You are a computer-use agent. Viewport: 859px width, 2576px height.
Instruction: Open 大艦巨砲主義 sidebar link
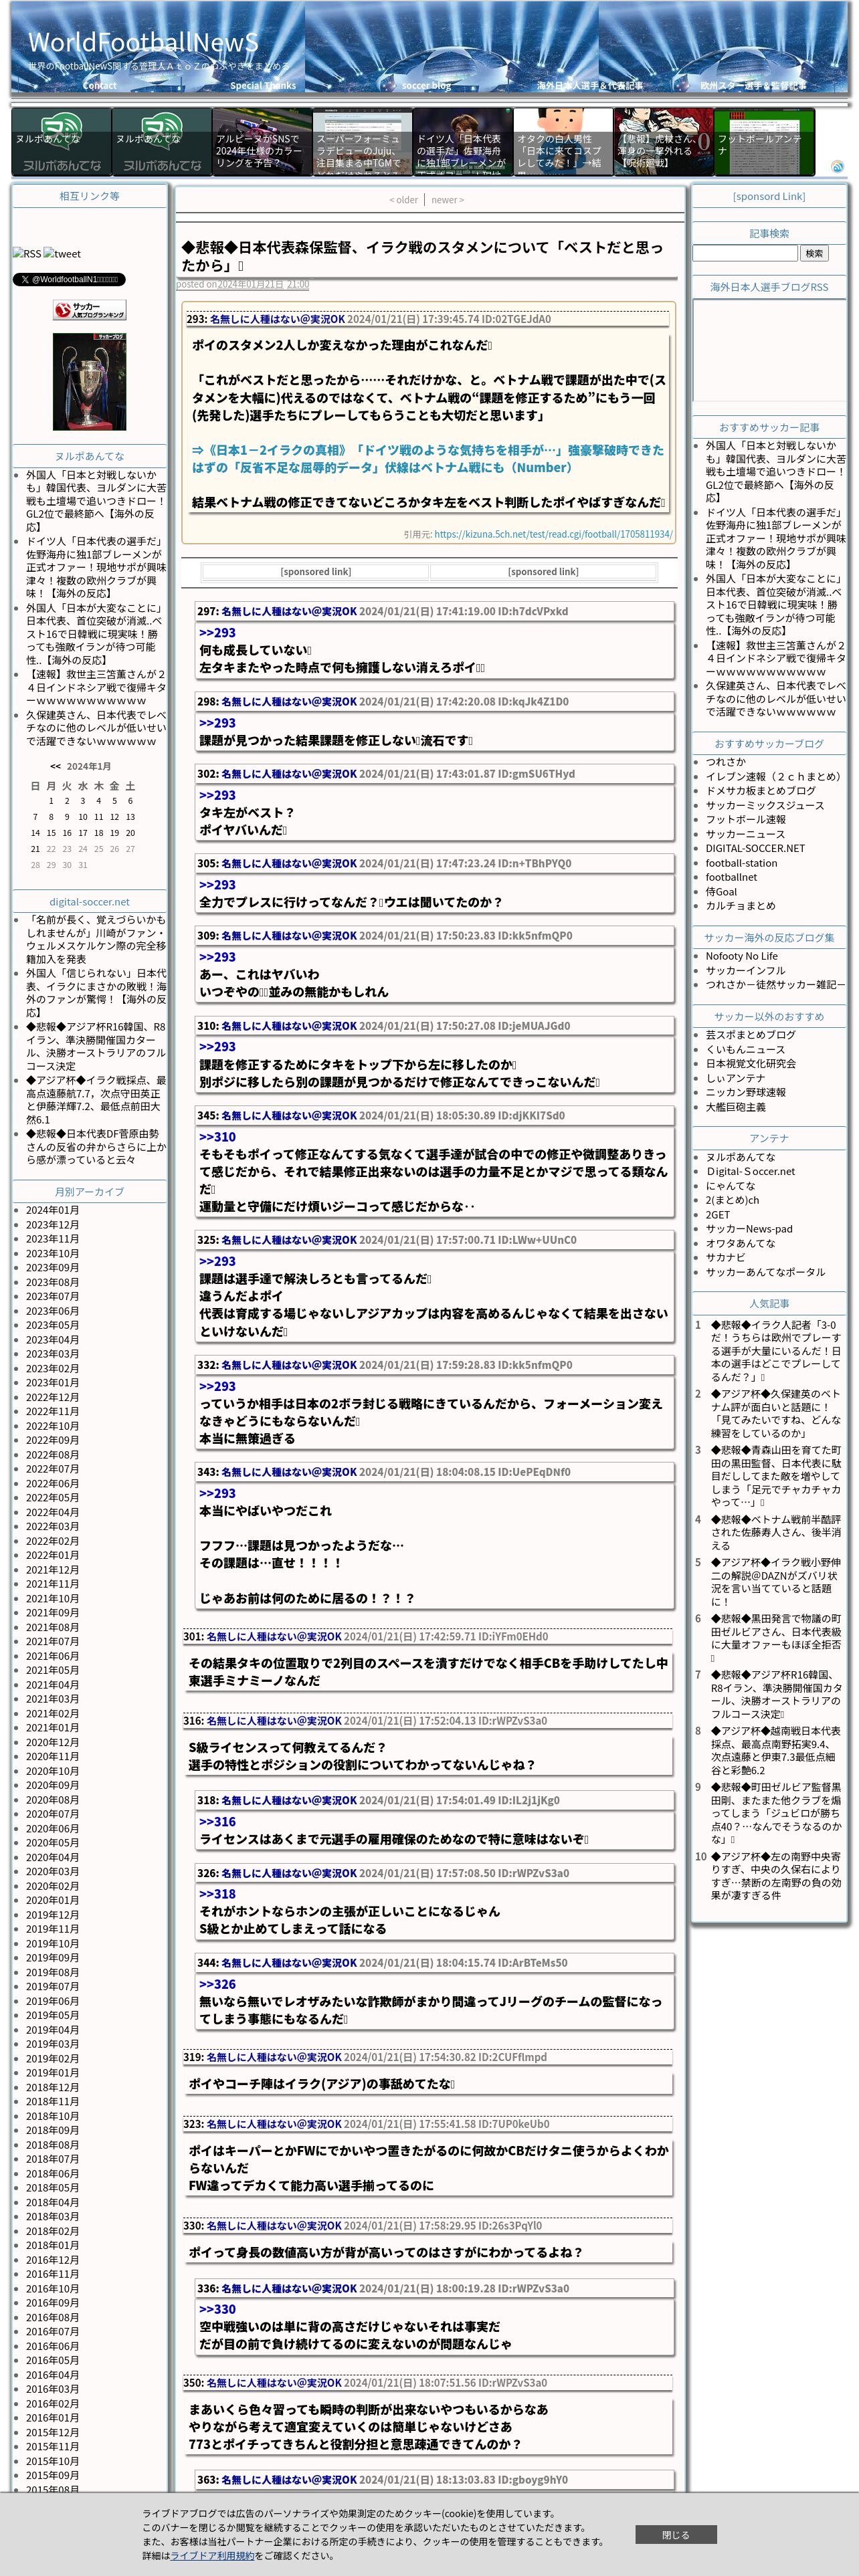736,1107
